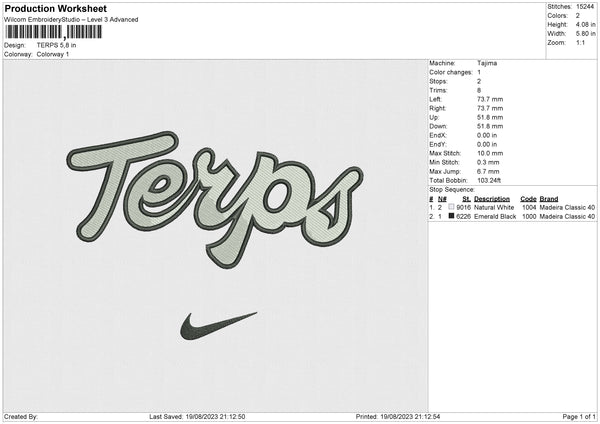Click the design name 'TERPS 5,8 in'
This screenshot has width=600, height=424.
pos(56,45)
